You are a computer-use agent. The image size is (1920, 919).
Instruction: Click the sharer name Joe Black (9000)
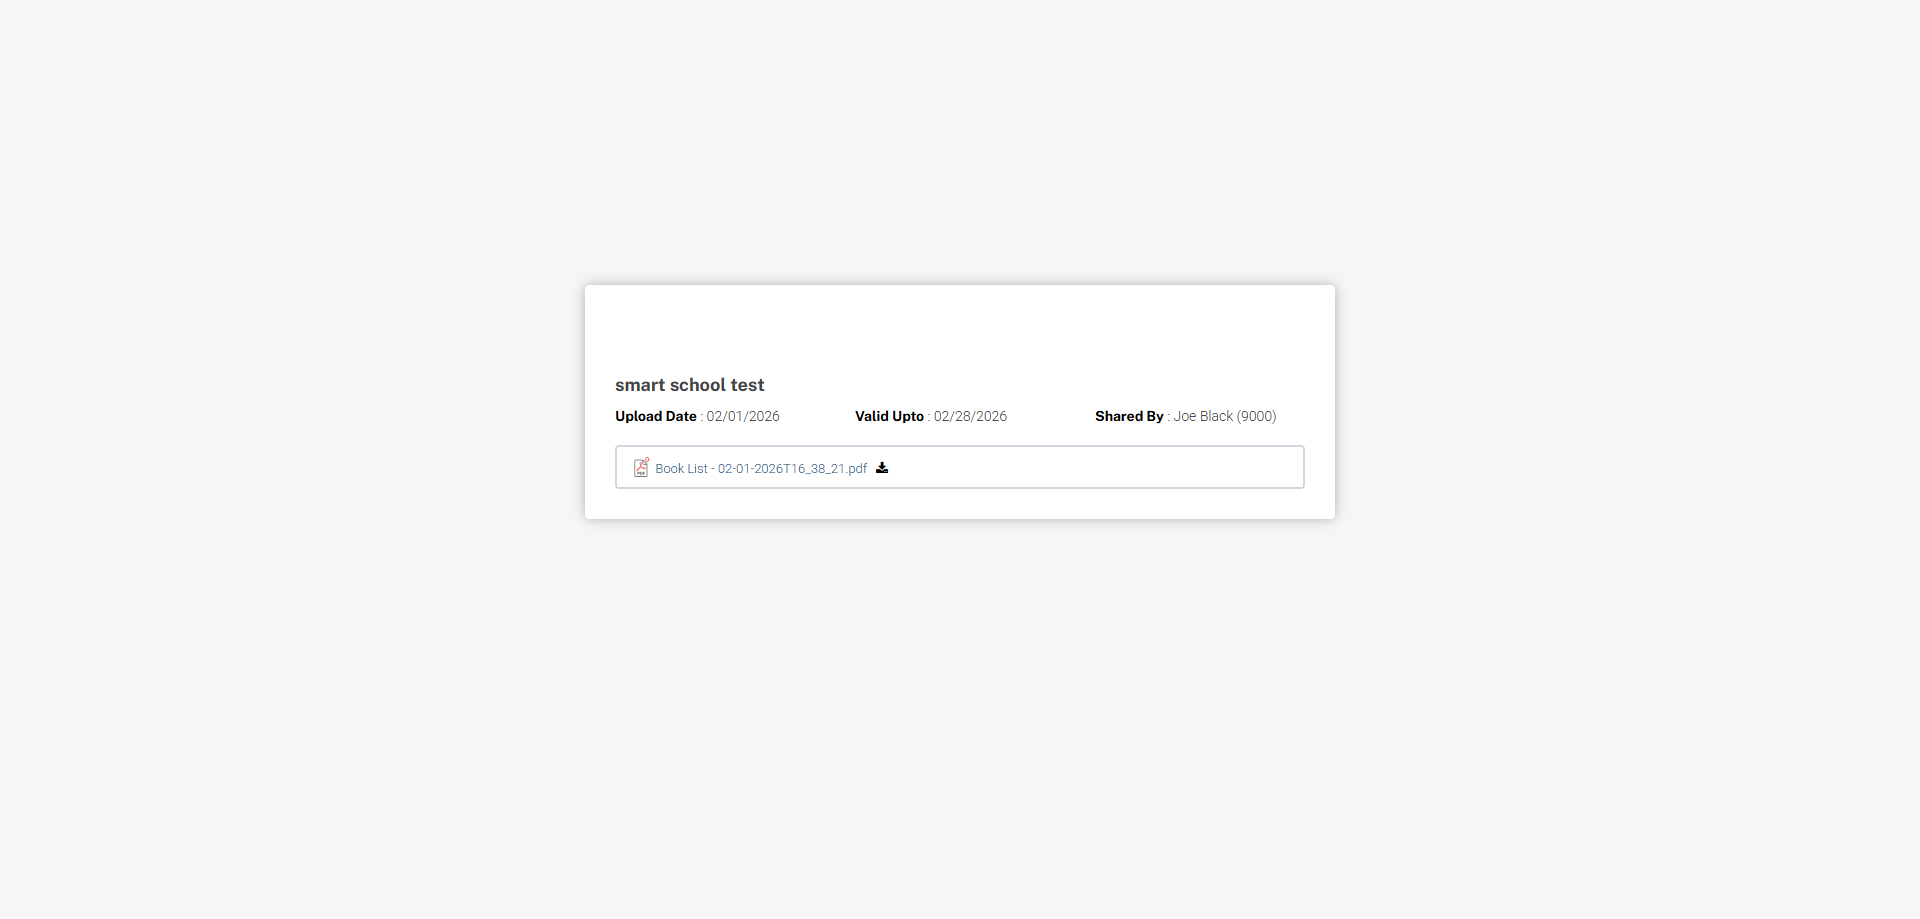click(1225, 416)
